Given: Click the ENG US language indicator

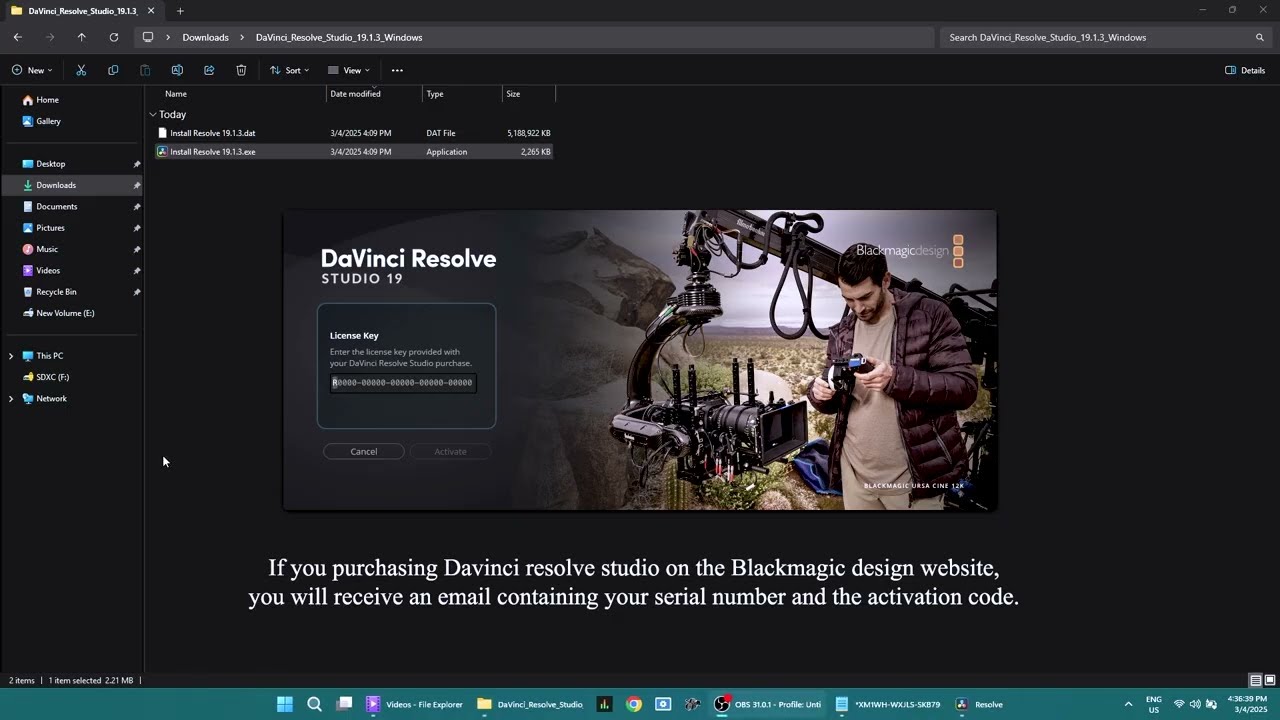Looking at the screenshot, I should pos(1154,704).
